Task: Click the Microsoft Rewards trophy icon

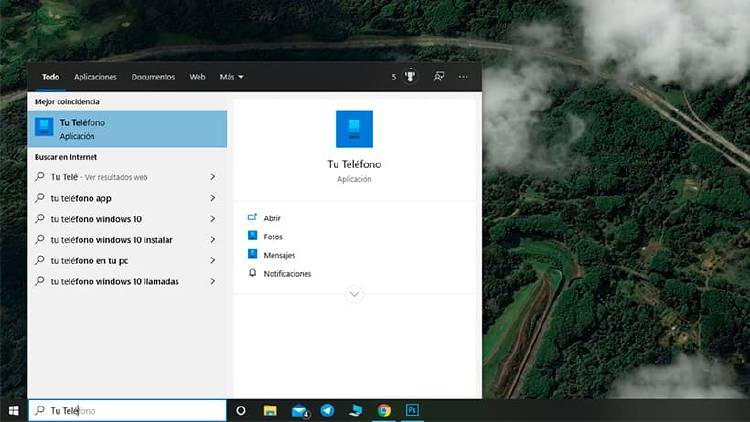Action: (410, 76)
